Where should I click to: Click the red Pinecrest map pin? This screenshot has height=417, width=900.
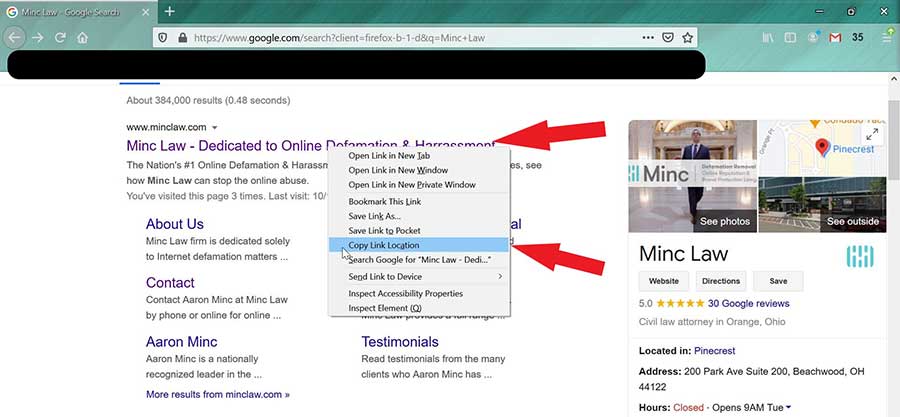[823, 148]
